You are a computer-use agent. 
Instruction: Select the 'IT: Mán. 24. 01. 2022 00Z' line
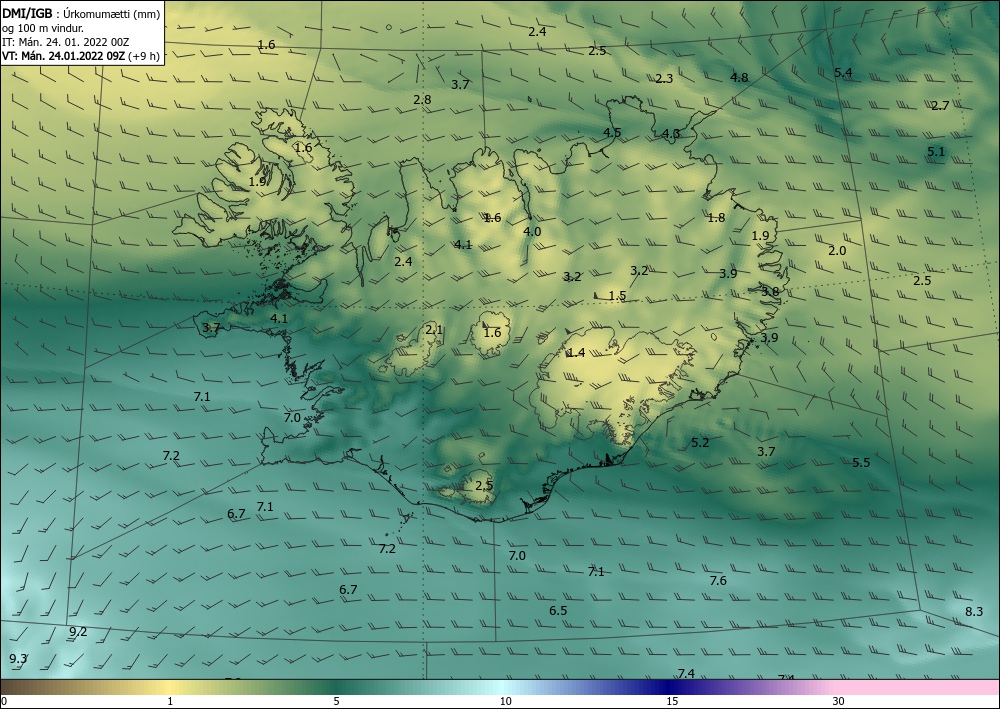click(x=66, y=42)
